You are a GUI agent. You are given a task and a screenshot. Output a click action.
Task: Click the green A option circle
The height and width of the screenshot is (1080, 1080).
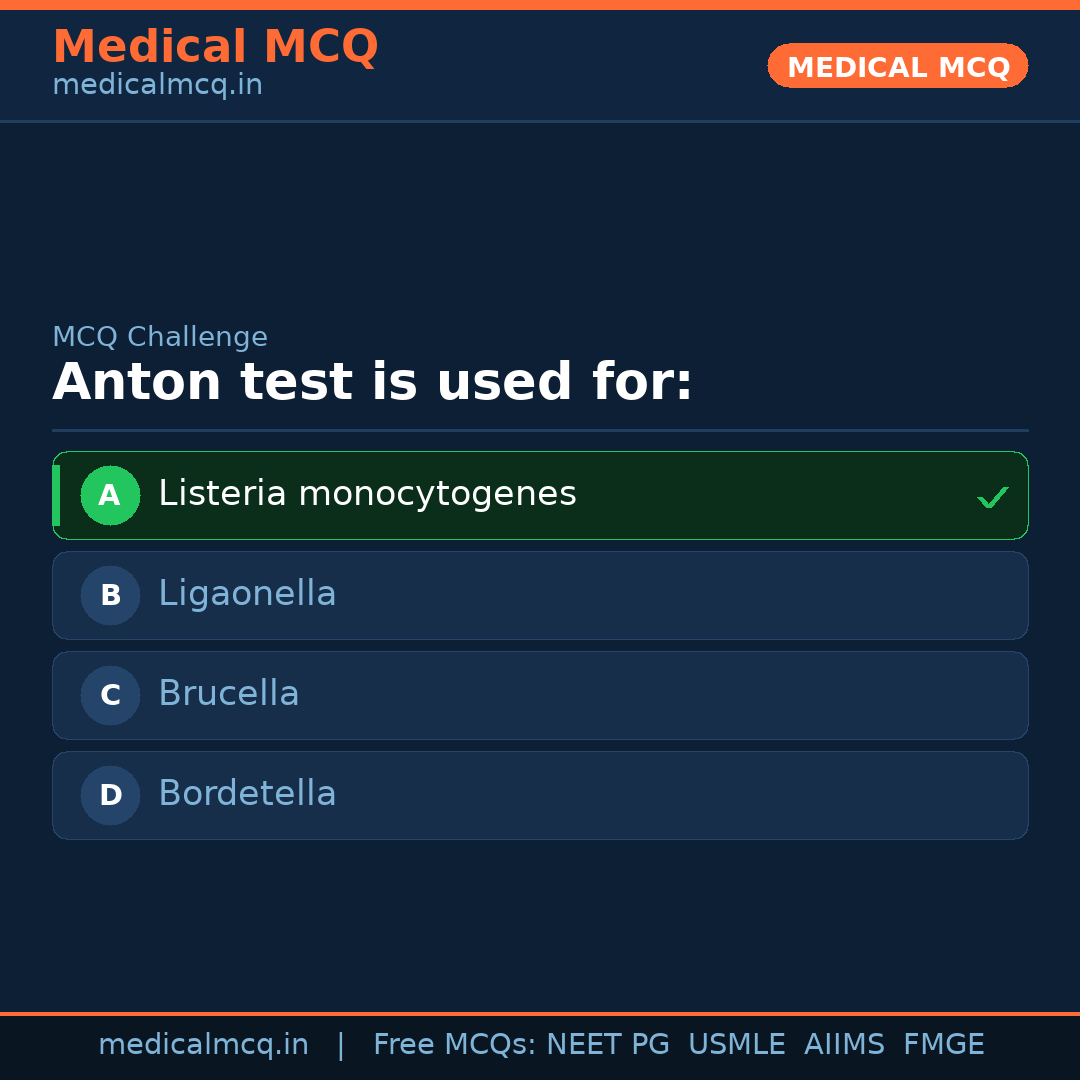110,495
